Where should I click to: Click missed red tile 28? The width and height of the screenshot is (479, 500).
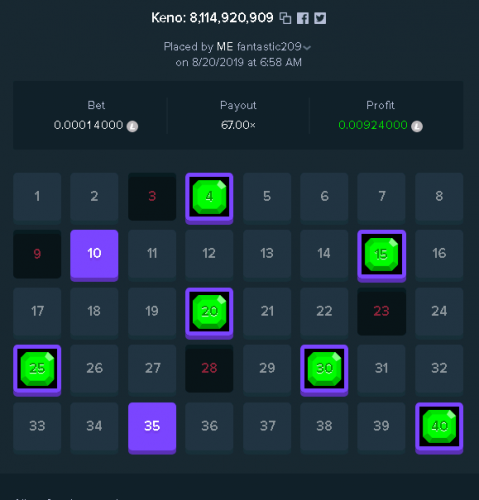(209, 369)
